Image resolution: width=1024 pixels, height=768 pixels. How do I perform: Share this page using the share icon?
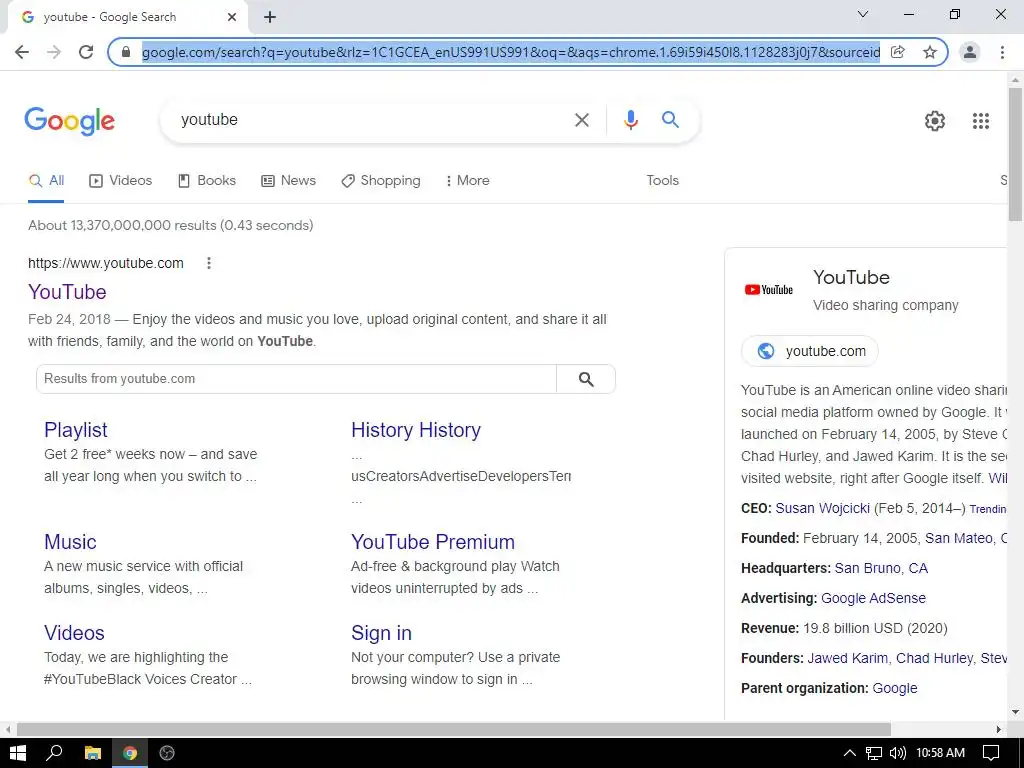click(898, 52)
